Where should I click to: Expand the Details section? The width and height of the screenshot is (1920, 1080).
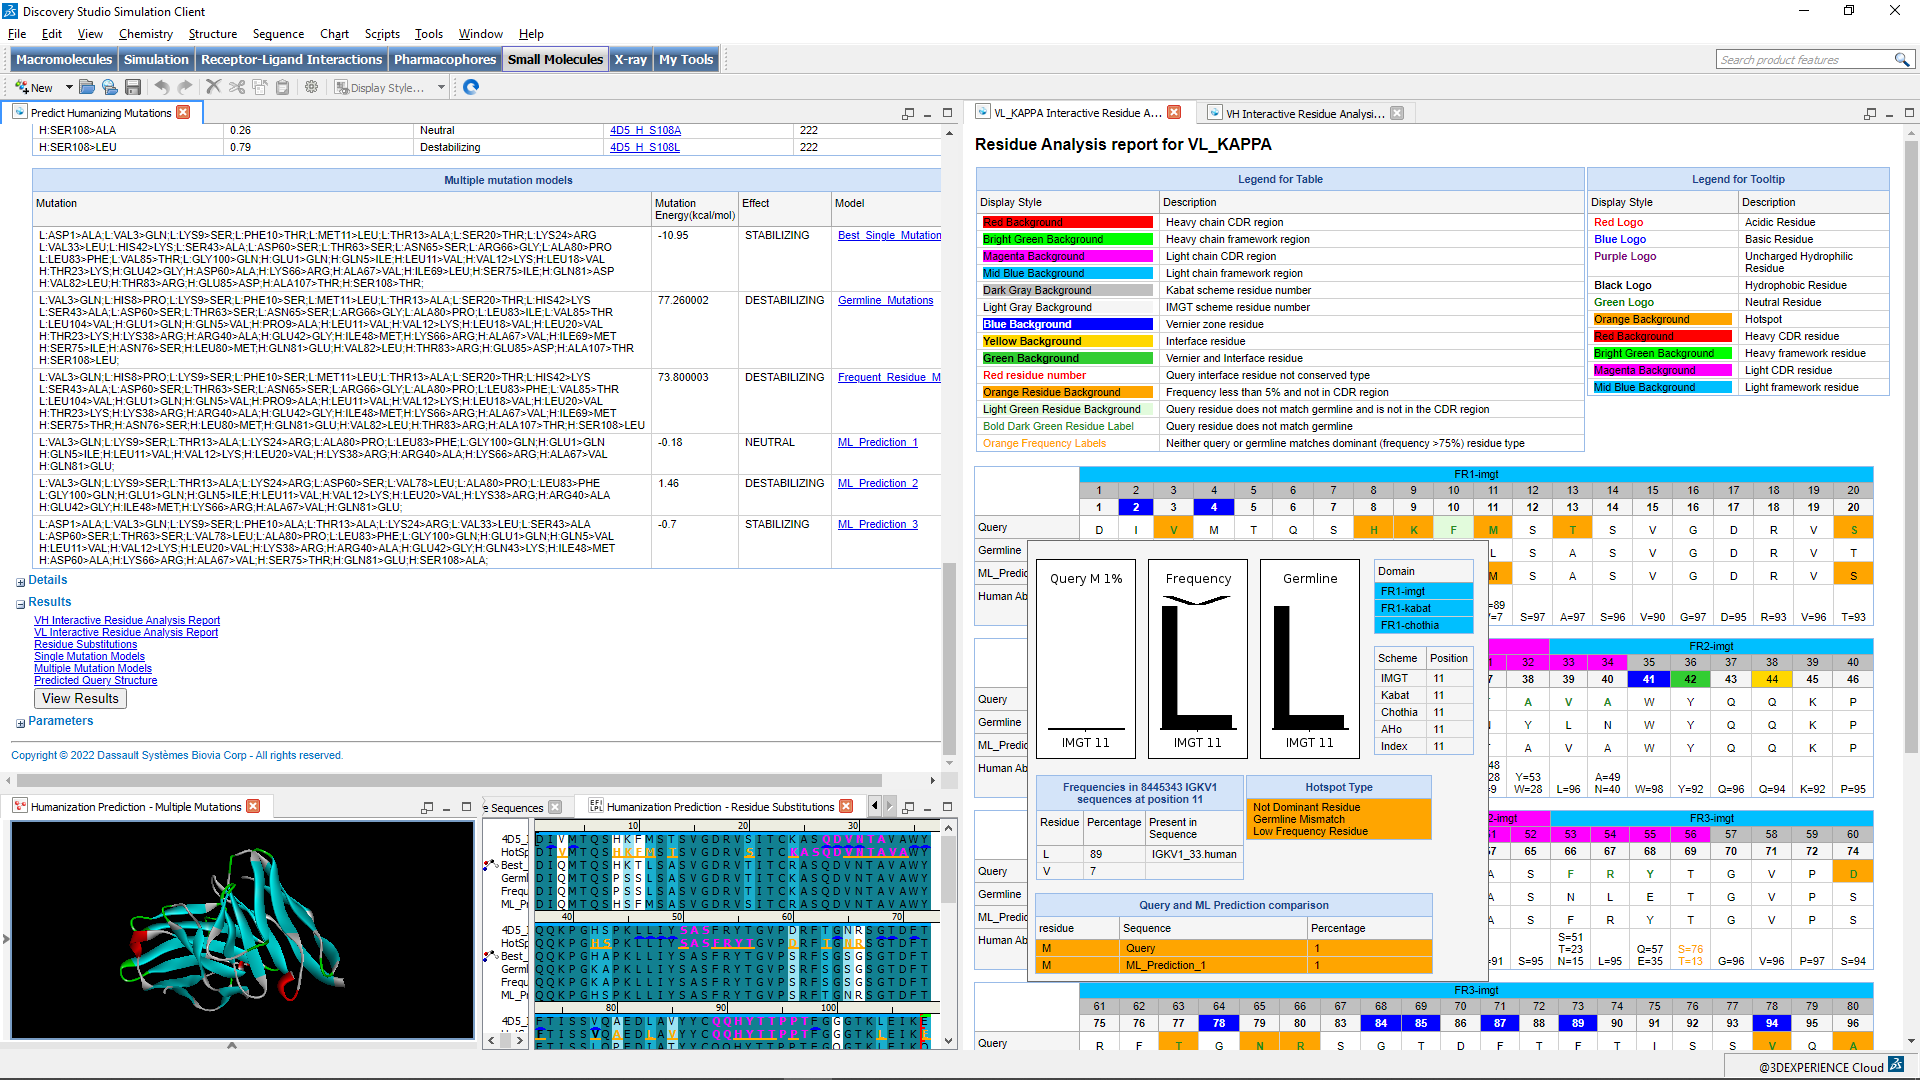(x=20, y=582)
